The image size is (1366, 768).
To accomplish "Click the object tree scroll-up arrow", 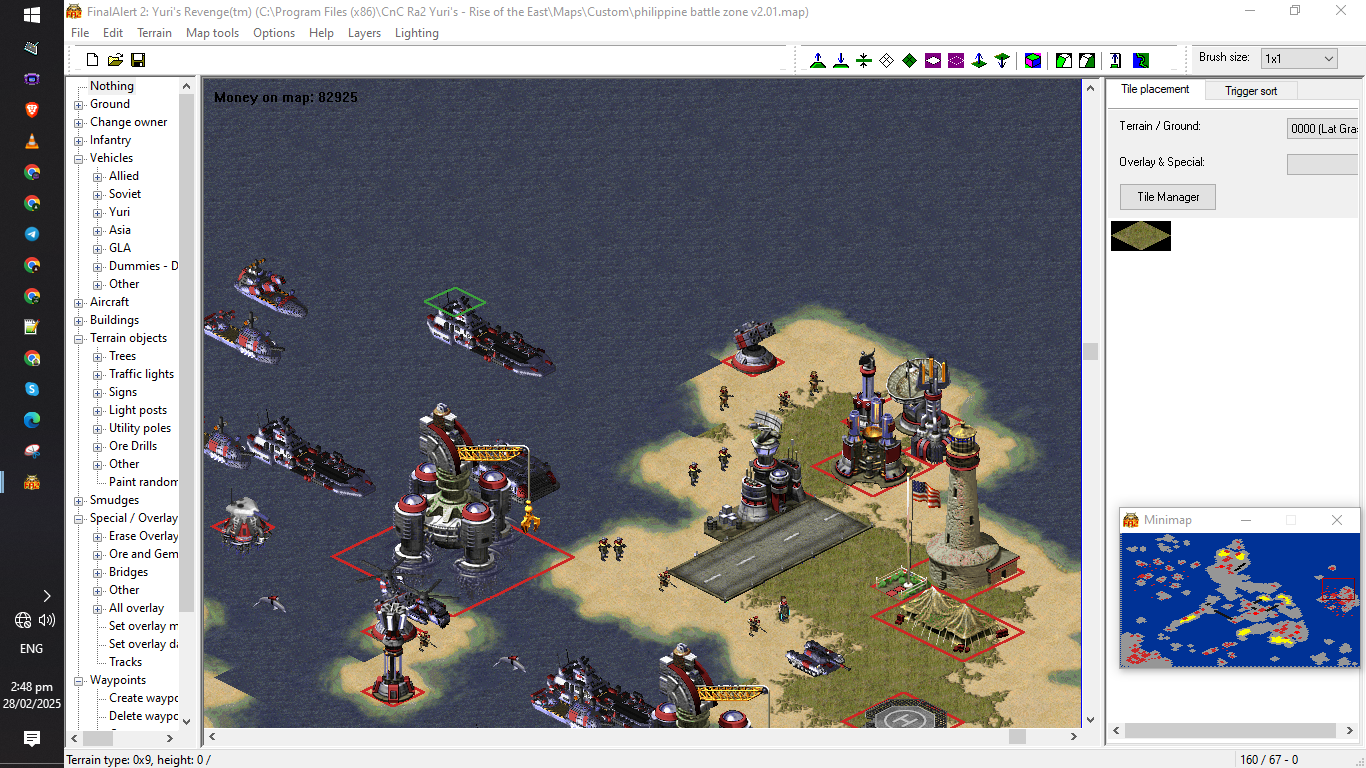I will (x=187, y=86).
